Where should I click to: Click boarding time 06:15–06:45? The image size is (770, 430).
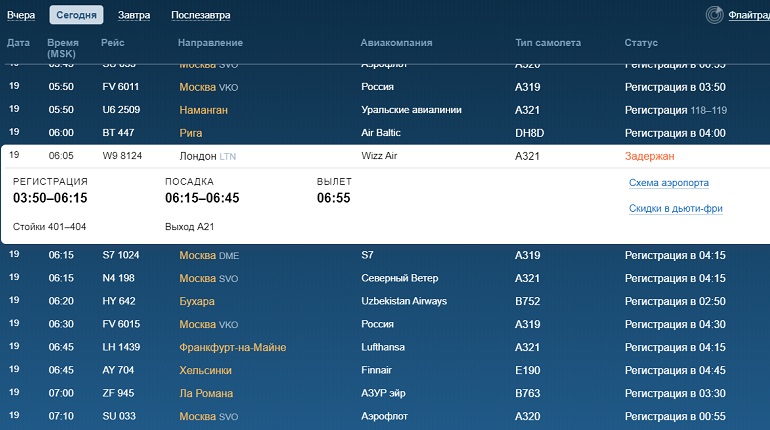click(x=202, y=198)
